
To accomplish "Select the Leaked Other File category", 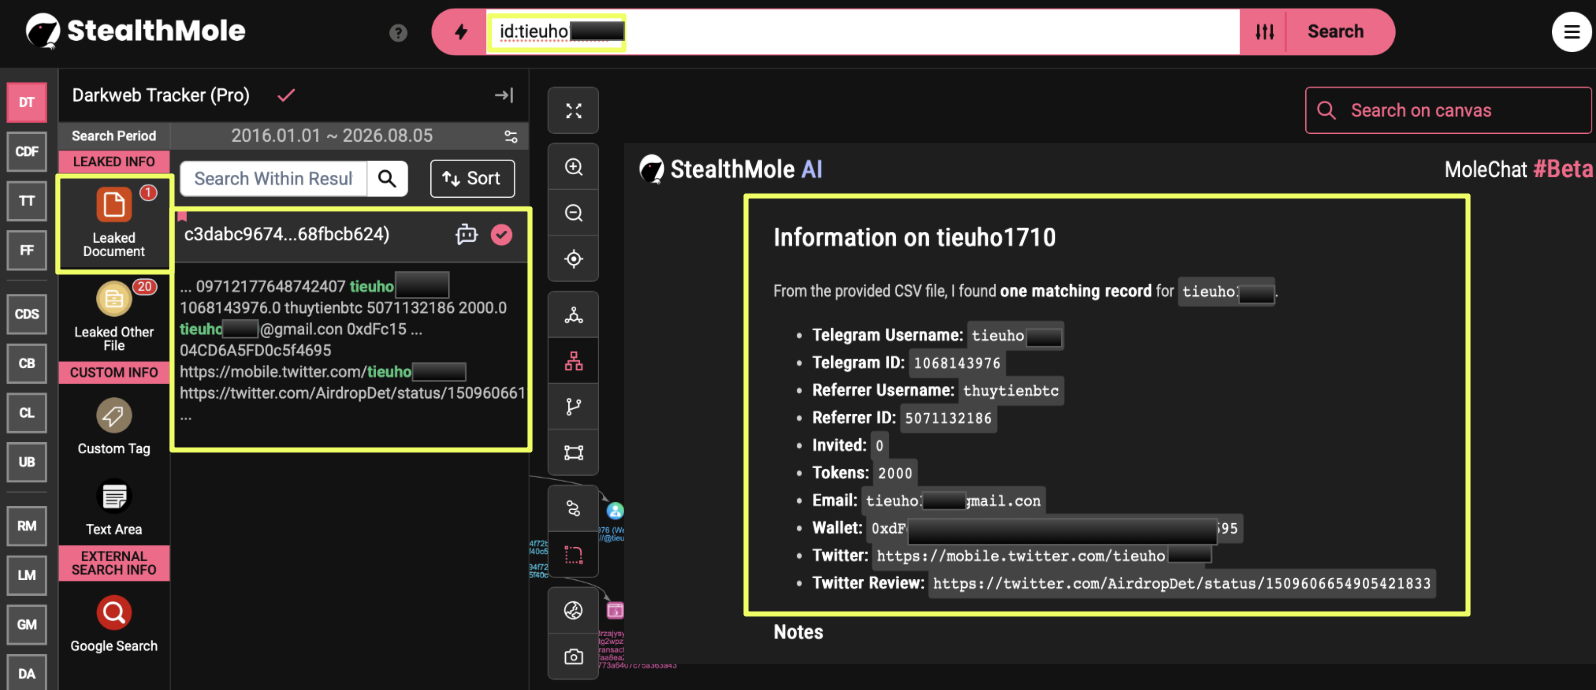I will click(114, 316).
